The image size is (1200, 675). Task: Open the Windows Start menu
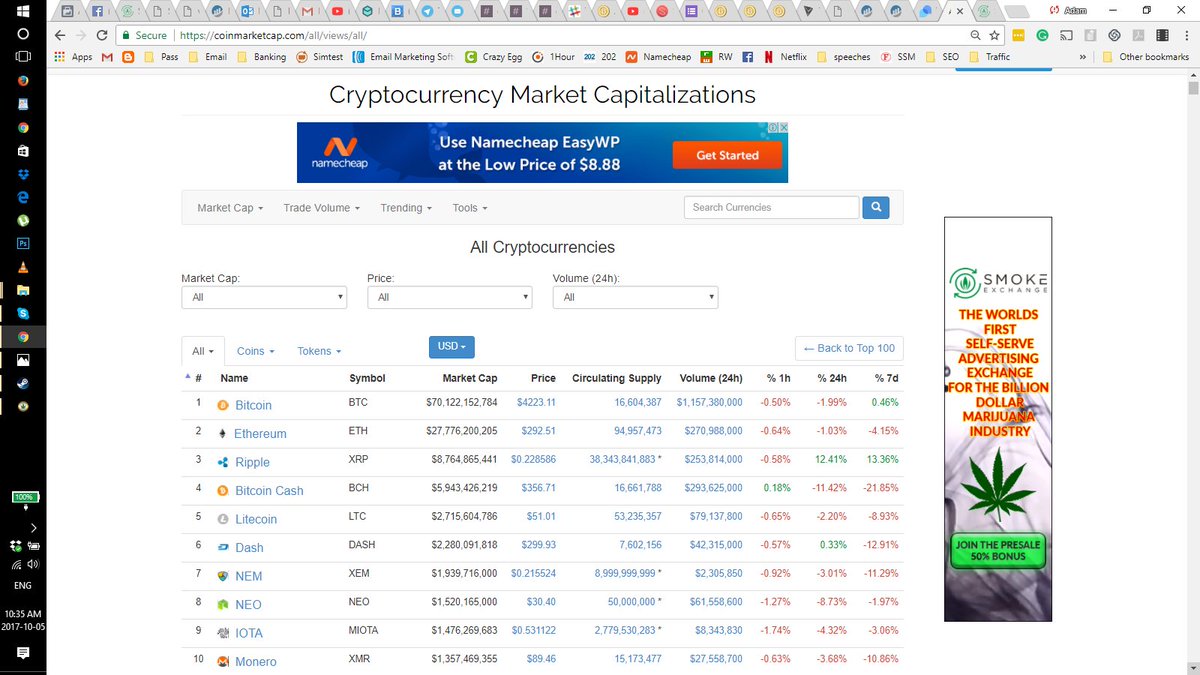click(x=22, y=10)
